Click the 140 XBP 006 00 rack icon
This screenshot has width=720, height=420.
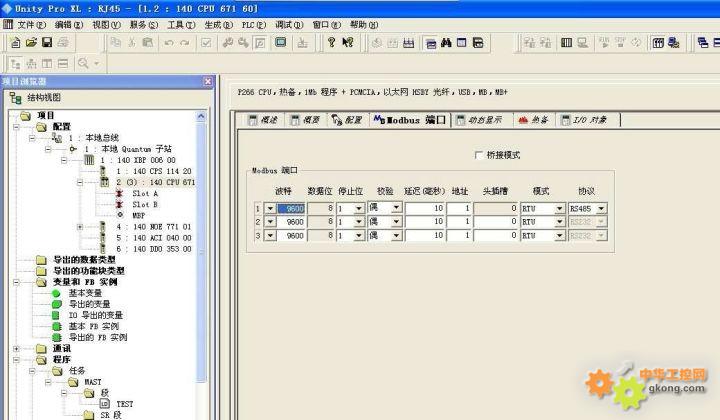90,160
